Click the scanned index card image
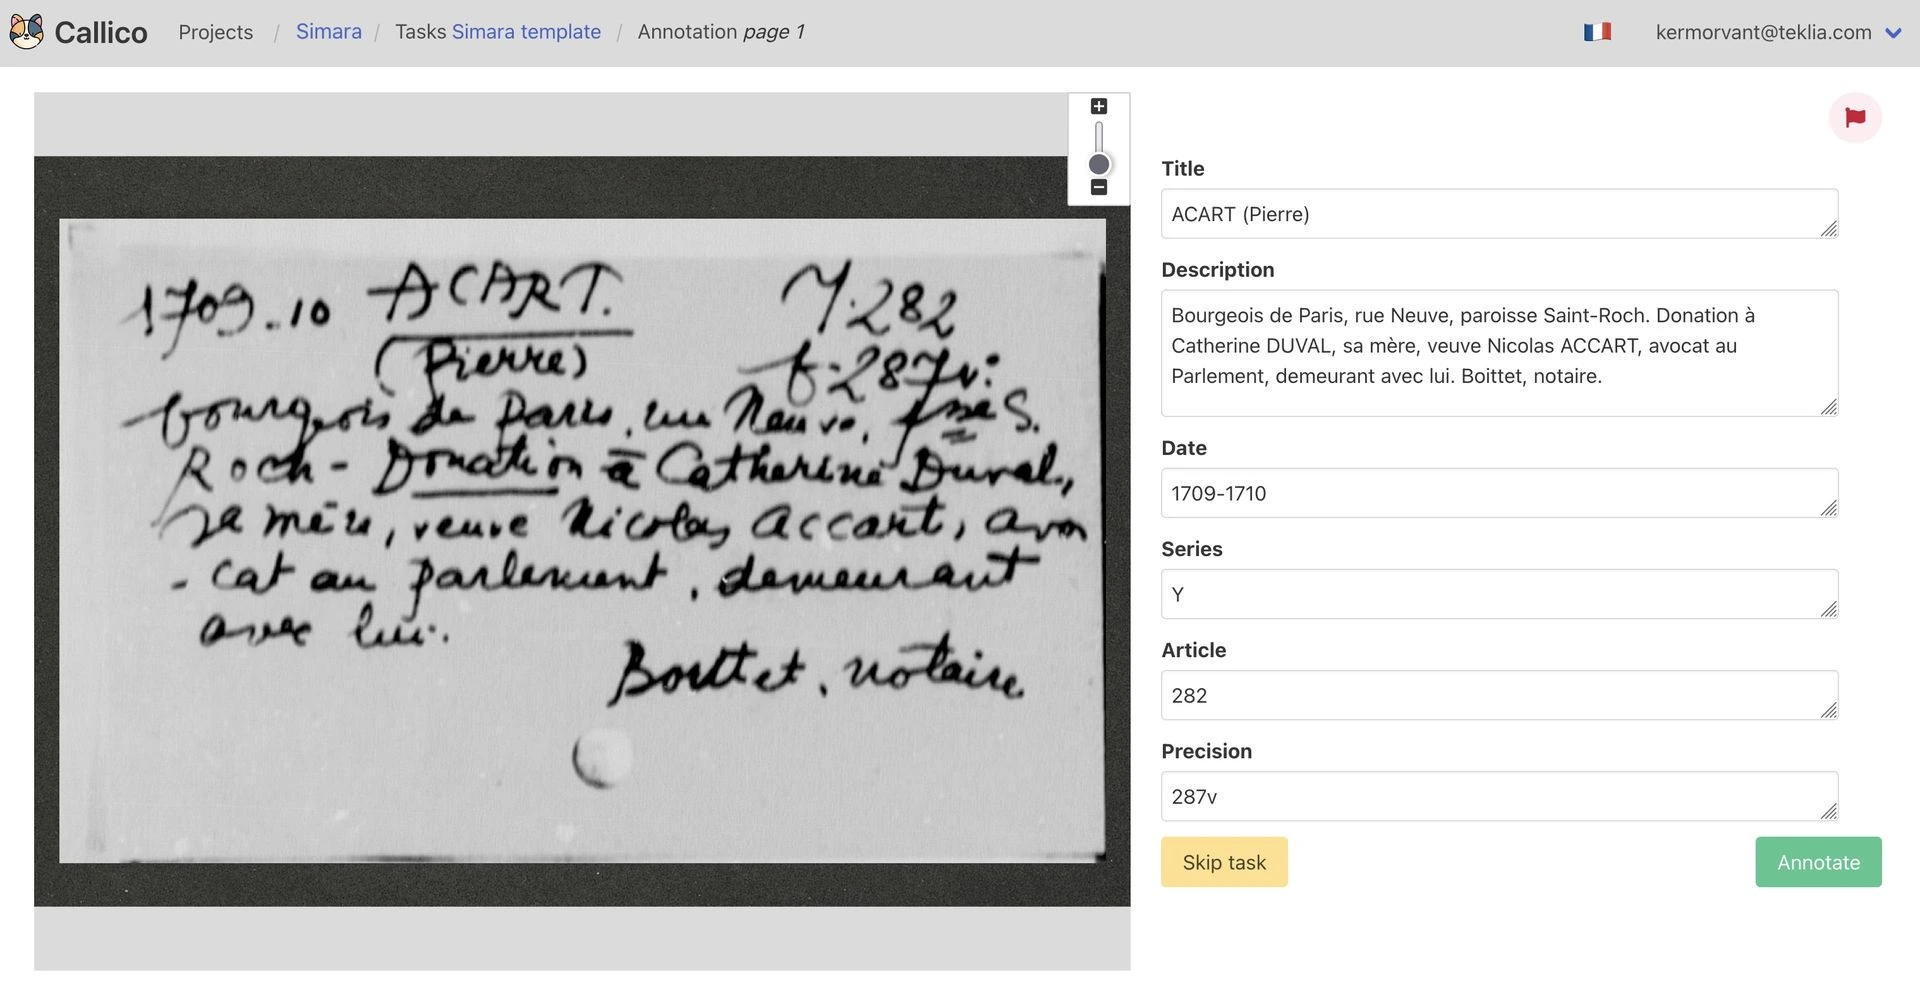 (x=582, y=540)
